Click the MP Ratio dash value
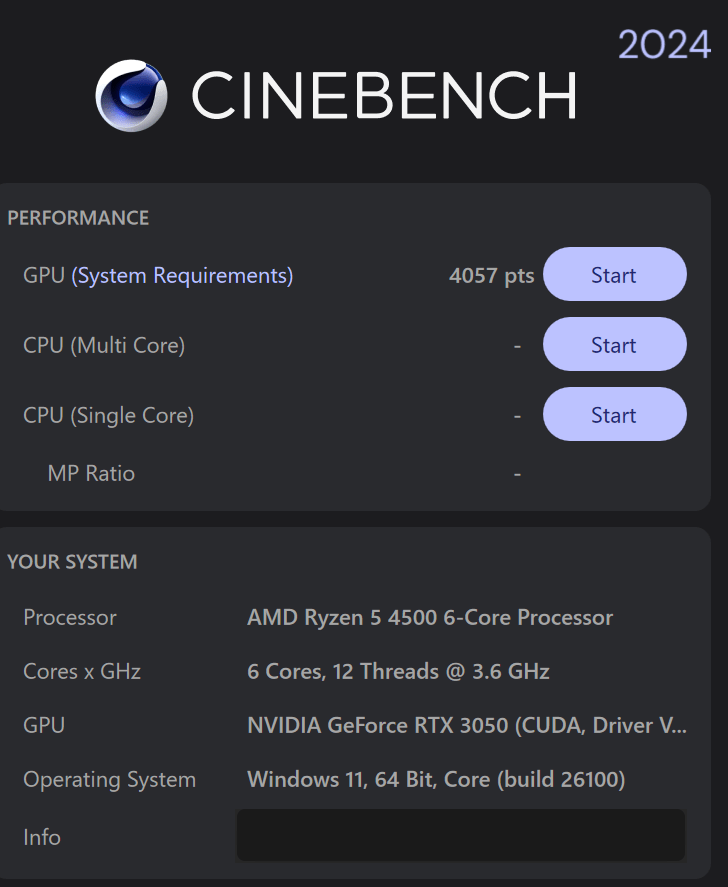Image resolution: width=728 pixels, height=887 pixels. (517, 474)
